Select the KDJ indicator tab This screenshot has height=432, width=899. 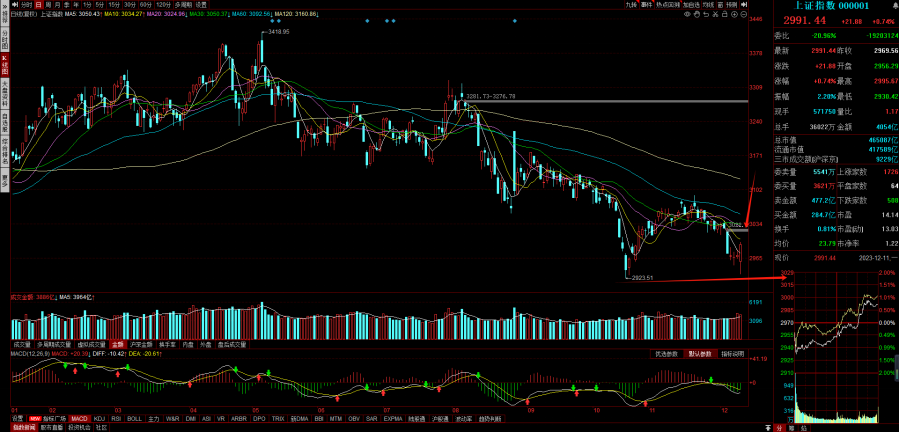99,419
